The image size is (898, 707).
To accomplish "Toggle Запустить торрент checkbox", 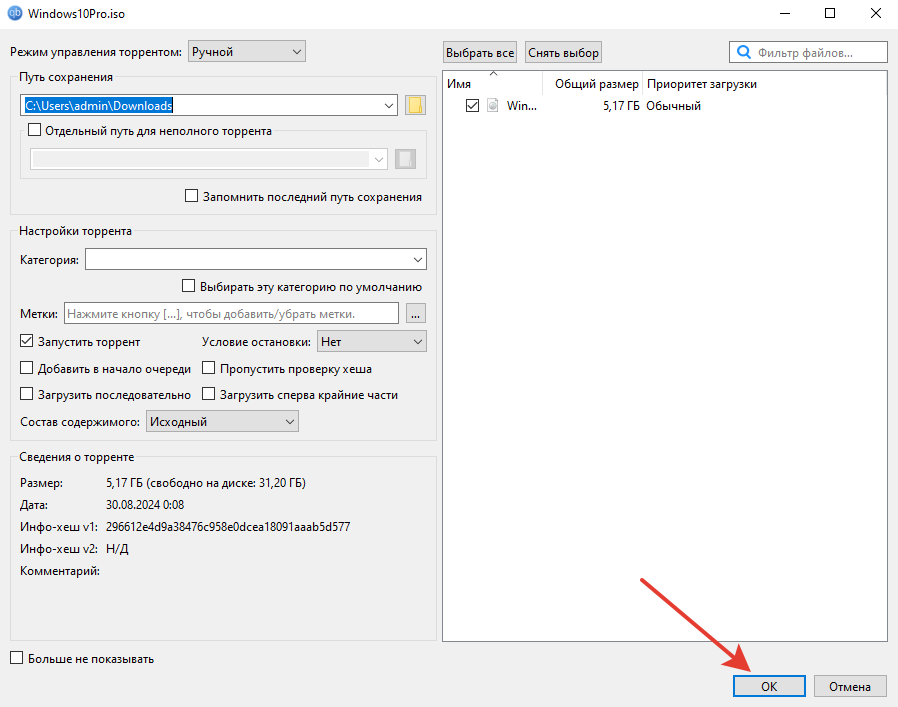I will pyautogui.click(x=26, y=341).
